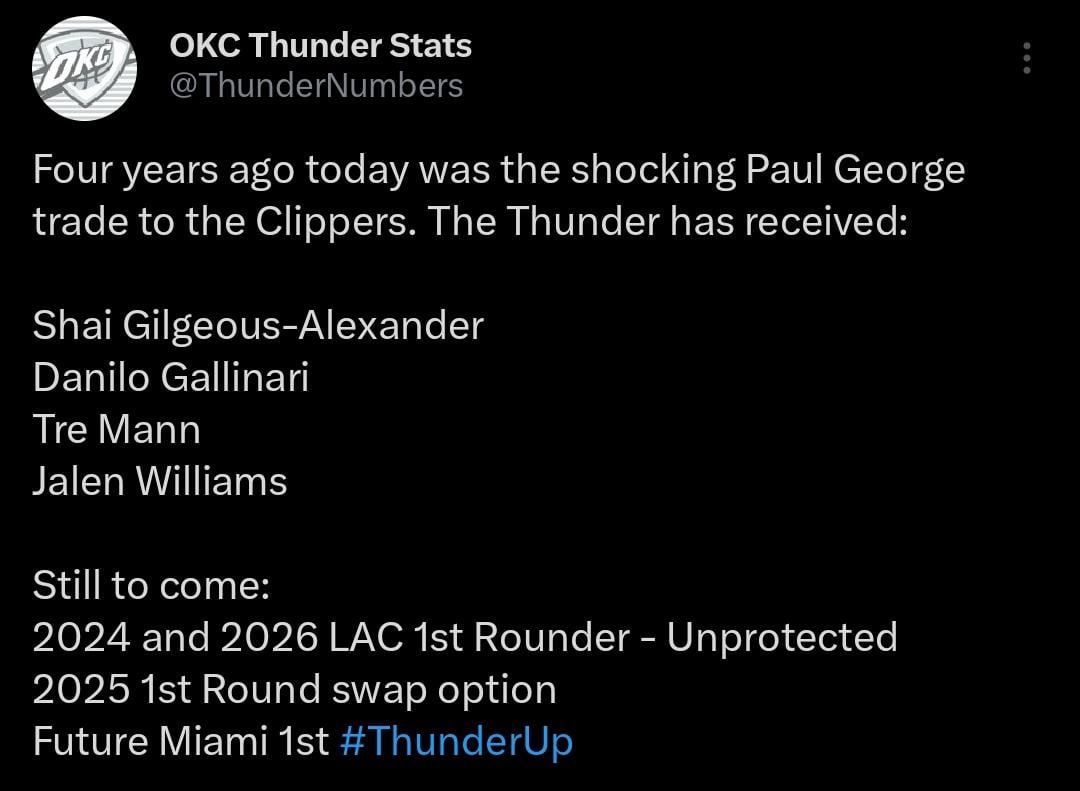This screenshot has width=1080, height=791.
Task: Click the '2024 and 2026 LAC 1st Rounder' text
Action: pos(330,638)
